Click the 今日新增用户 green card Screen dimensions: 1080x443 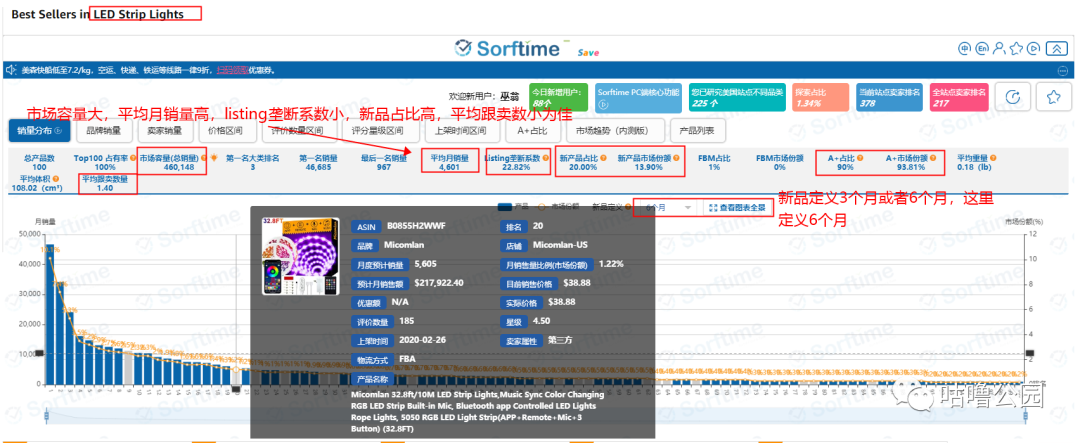(559, 97)
